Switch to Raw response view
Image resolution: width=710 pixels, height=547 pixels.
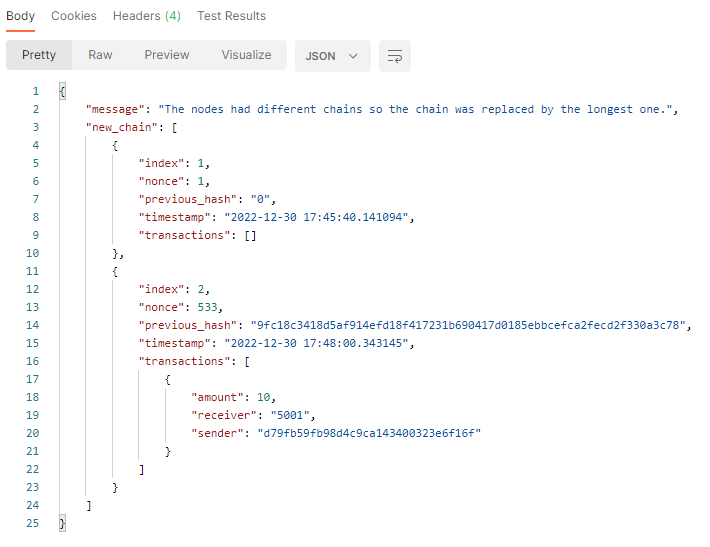(x=100, y=55)
